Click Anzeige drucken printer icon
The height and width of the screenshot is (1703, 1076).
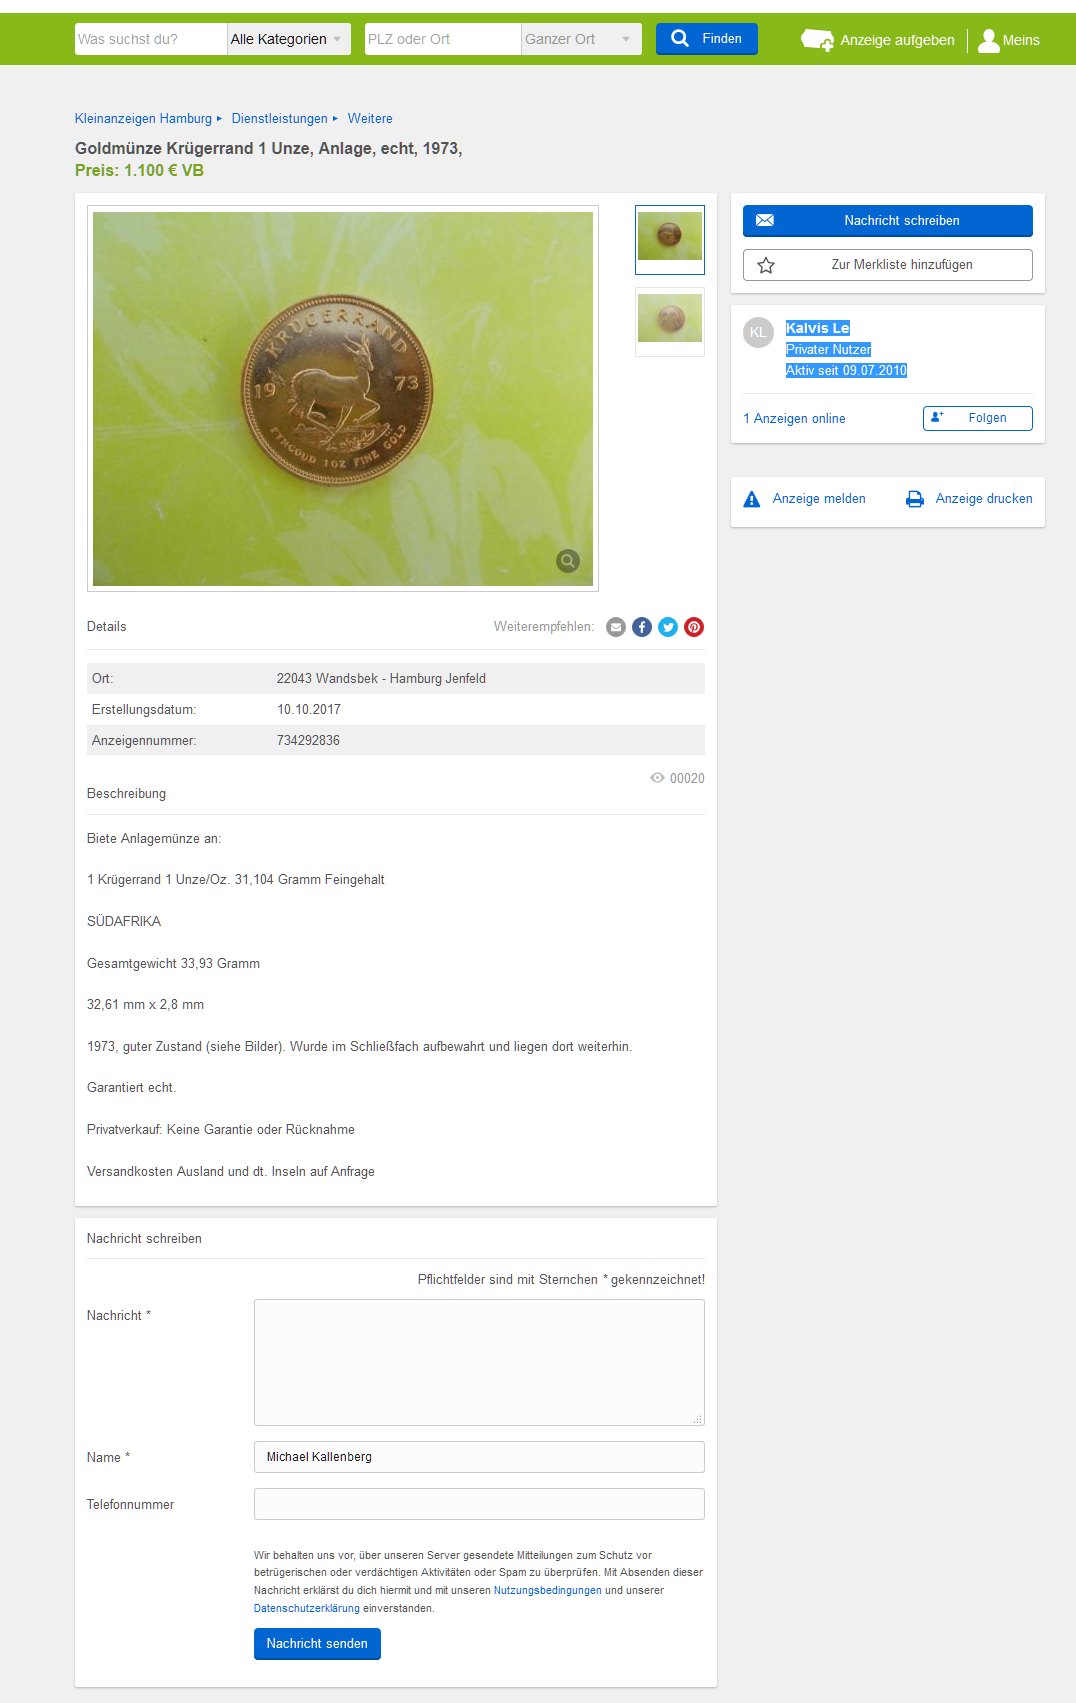[915, 499]
